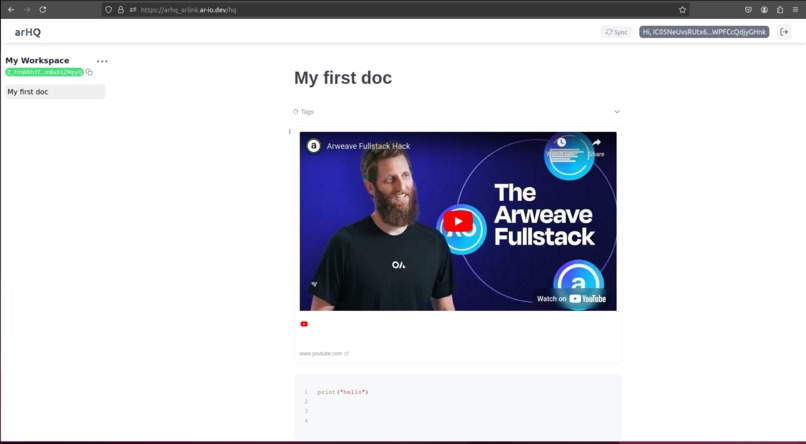Open My Workspace three-dot options menu

coord(102,61)
